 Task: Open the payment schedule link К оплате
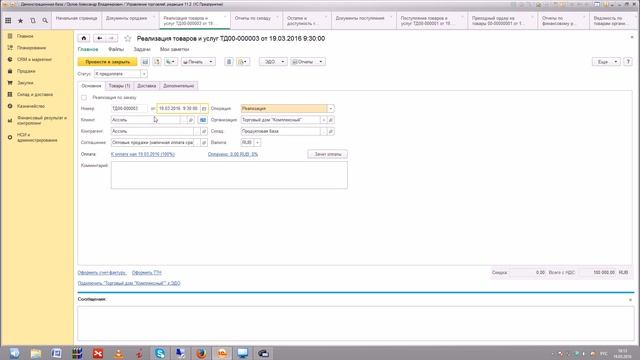[x=143, y=154]
